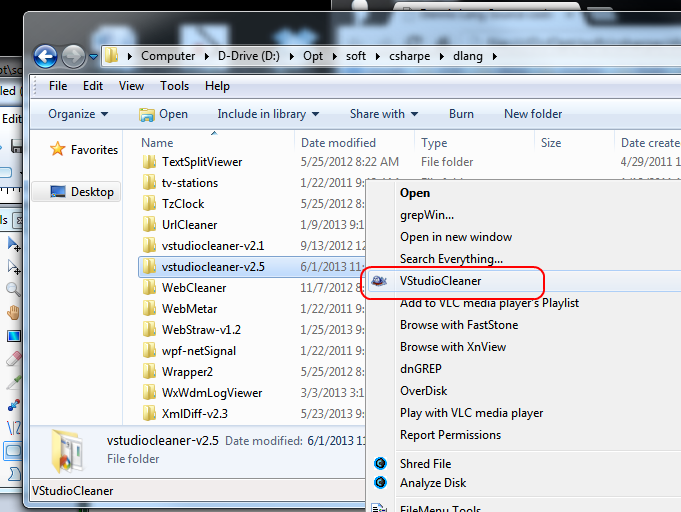Select the TextSplitViewer folder icon
This screenshot has height=512, width=681.
point(149,162)
